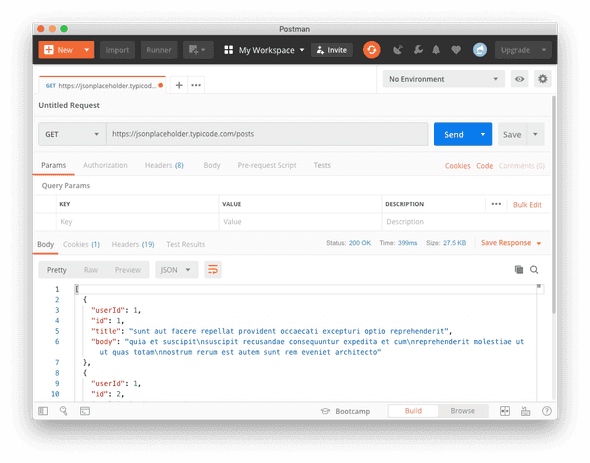Image resolution: width=590 pixels, height=463 pixels.
Task: Open the find and replace icon in status bar
Action: click(x=64, y=411)
